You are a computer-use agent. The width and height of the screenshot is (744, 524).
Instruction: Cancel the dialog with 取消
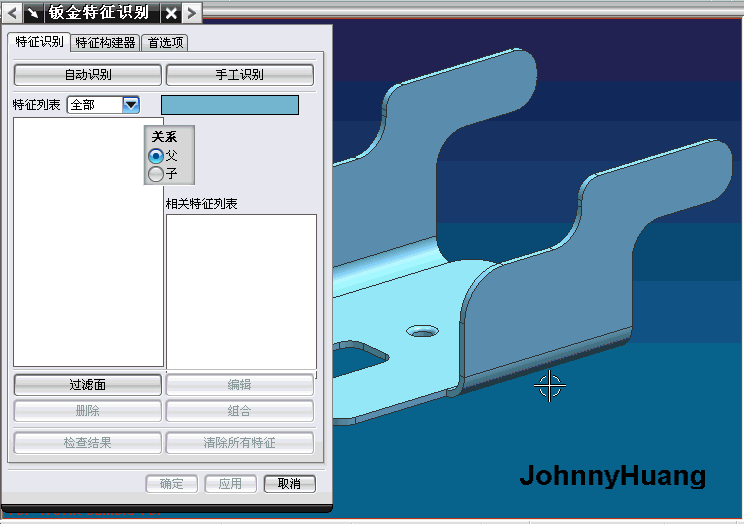[289, 484]
